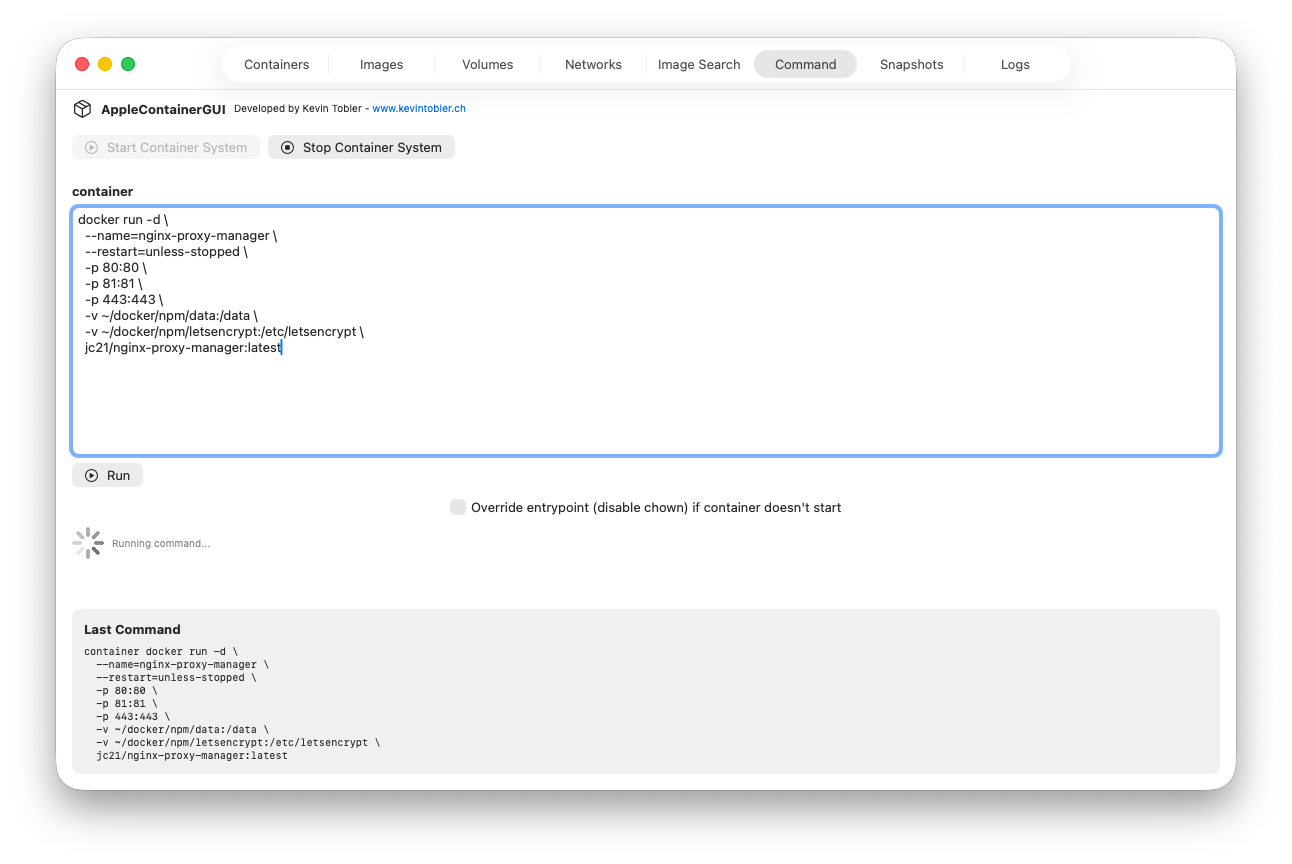Click inside the docker command text area
This screenshot has width=1292, height=864.
point(645,330)
